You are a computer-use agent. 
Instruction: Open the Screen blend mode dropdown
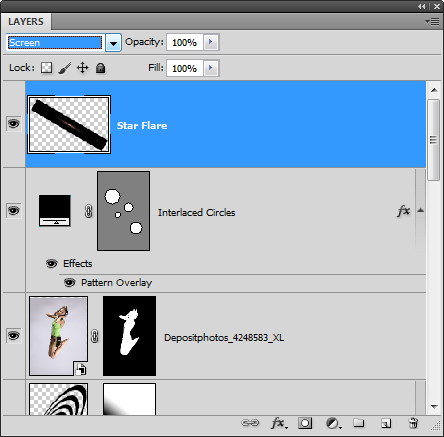pyautogui.click(x=113, y=43)
